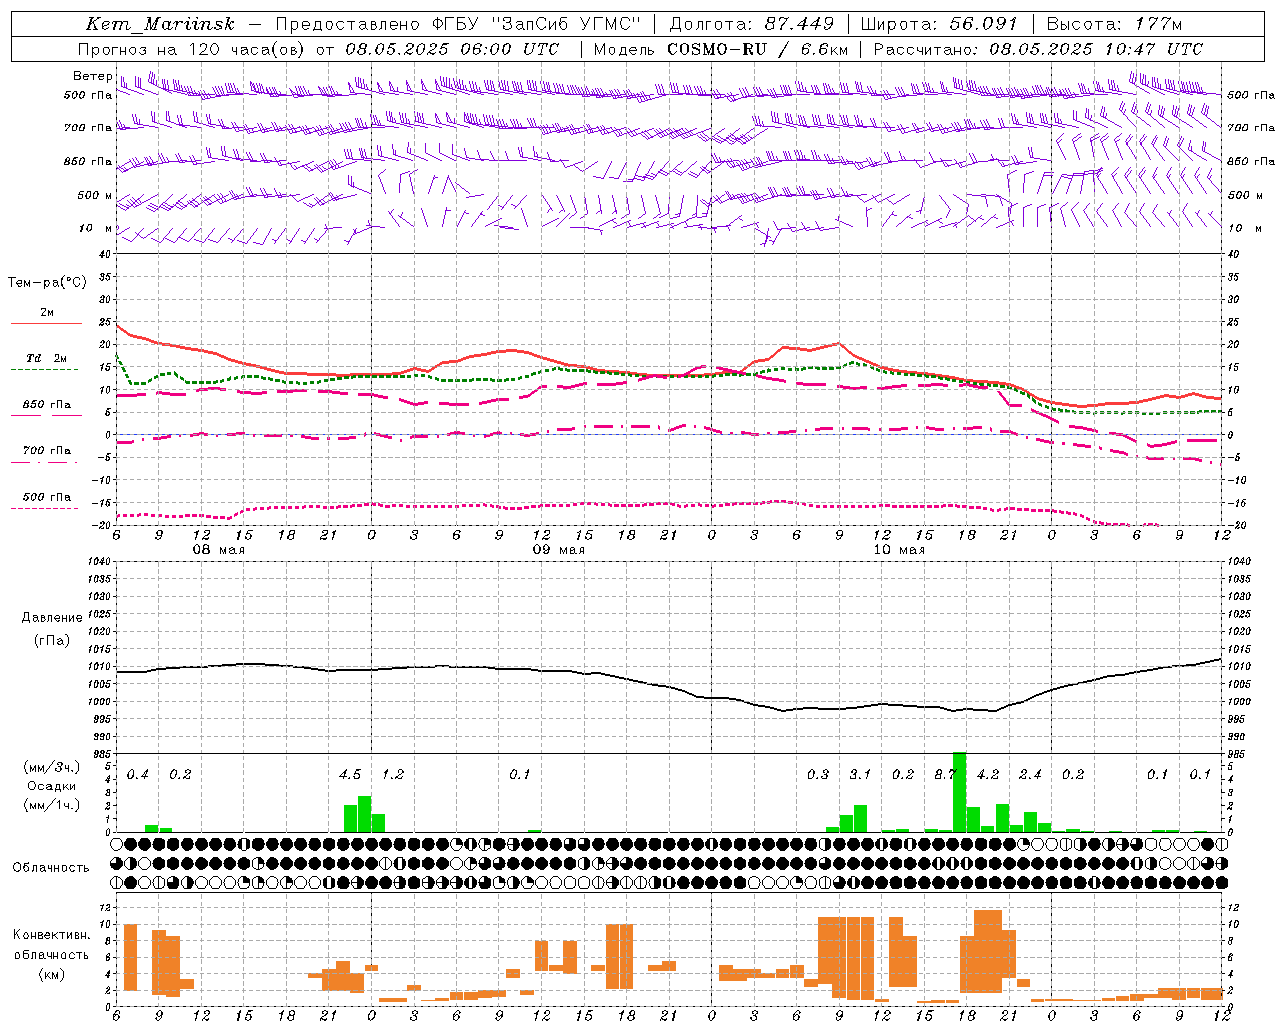Click the 1.2 precipitation total
Image resolution: width=1280 pixels, height=1024 pixels.
(x=393, y=775)
